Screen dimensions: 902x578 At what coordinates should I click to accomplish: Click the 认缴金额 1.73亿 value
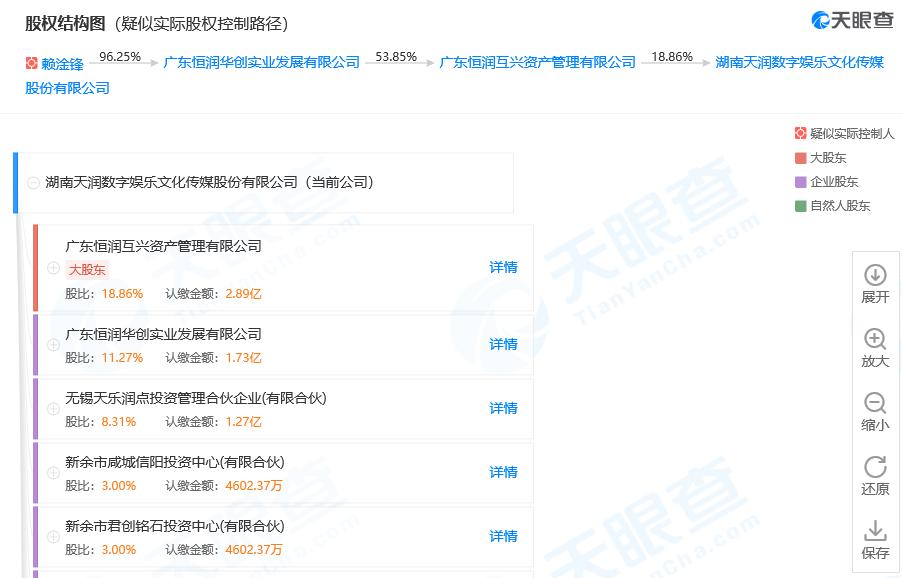[243, 358]
